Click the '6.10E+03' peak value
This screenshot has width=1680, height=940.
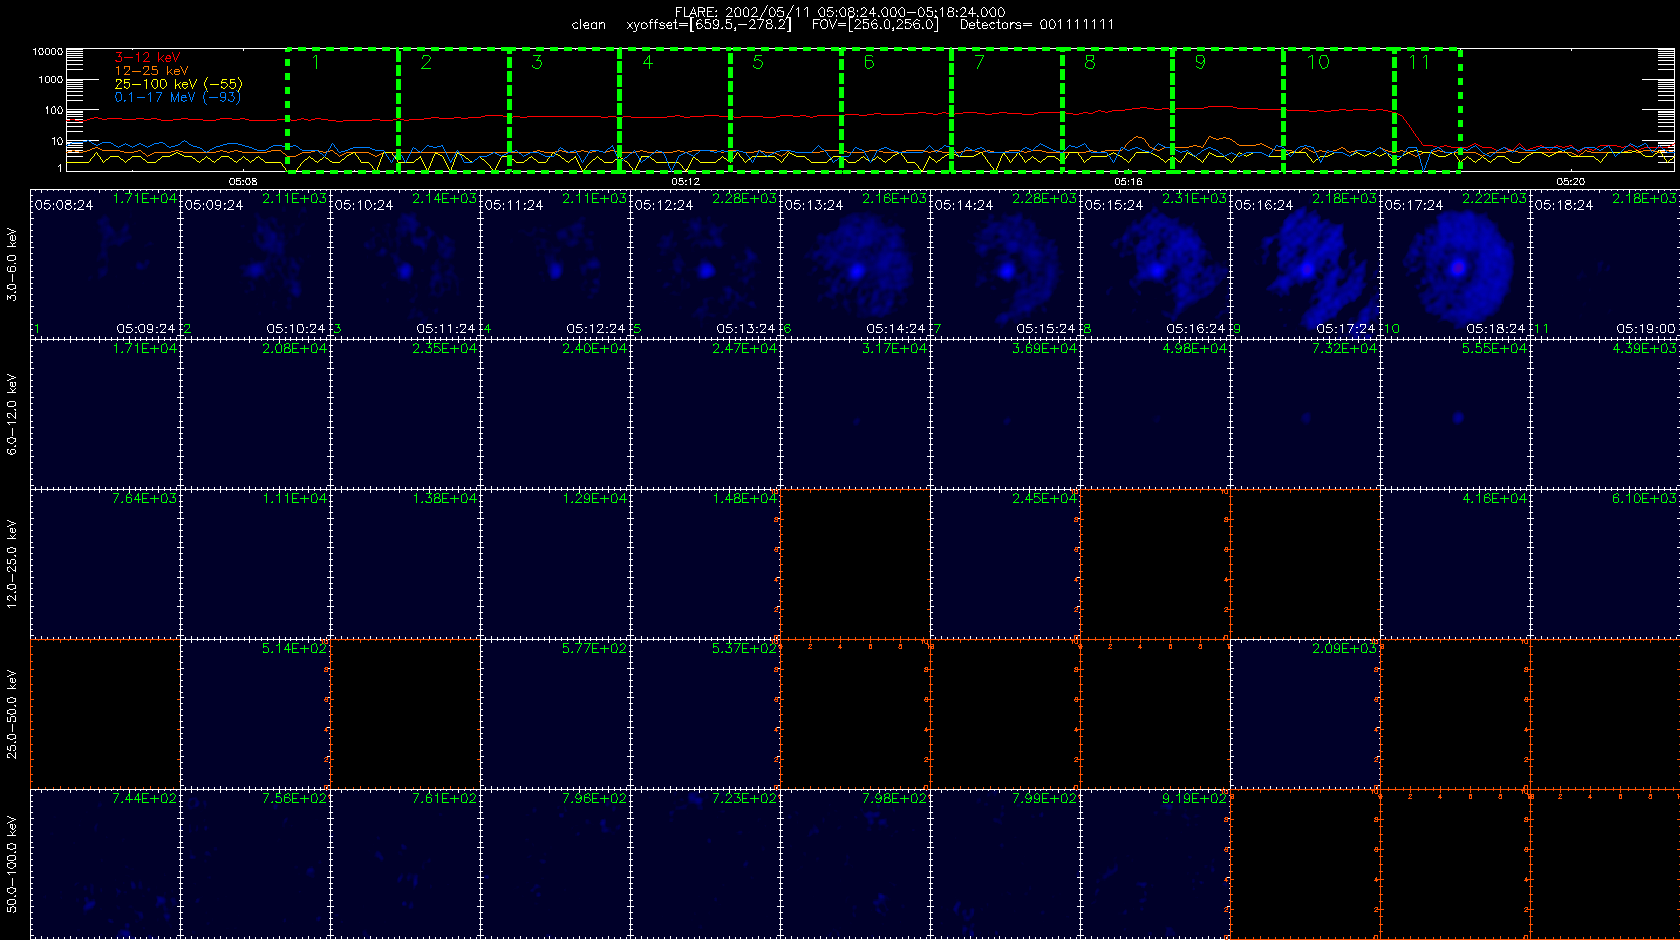(1644, 499)
